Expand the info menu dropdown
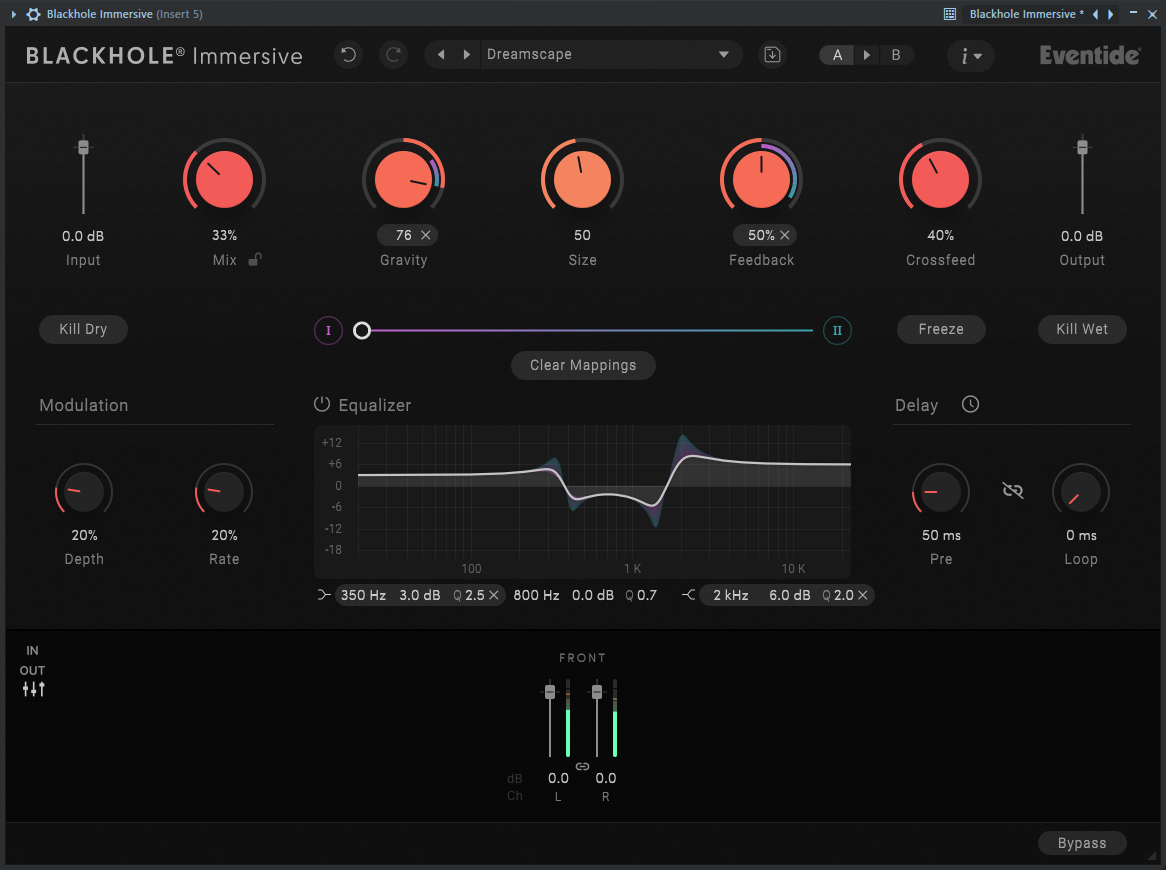The image size is (1166, 870). (x=970, y=56)
